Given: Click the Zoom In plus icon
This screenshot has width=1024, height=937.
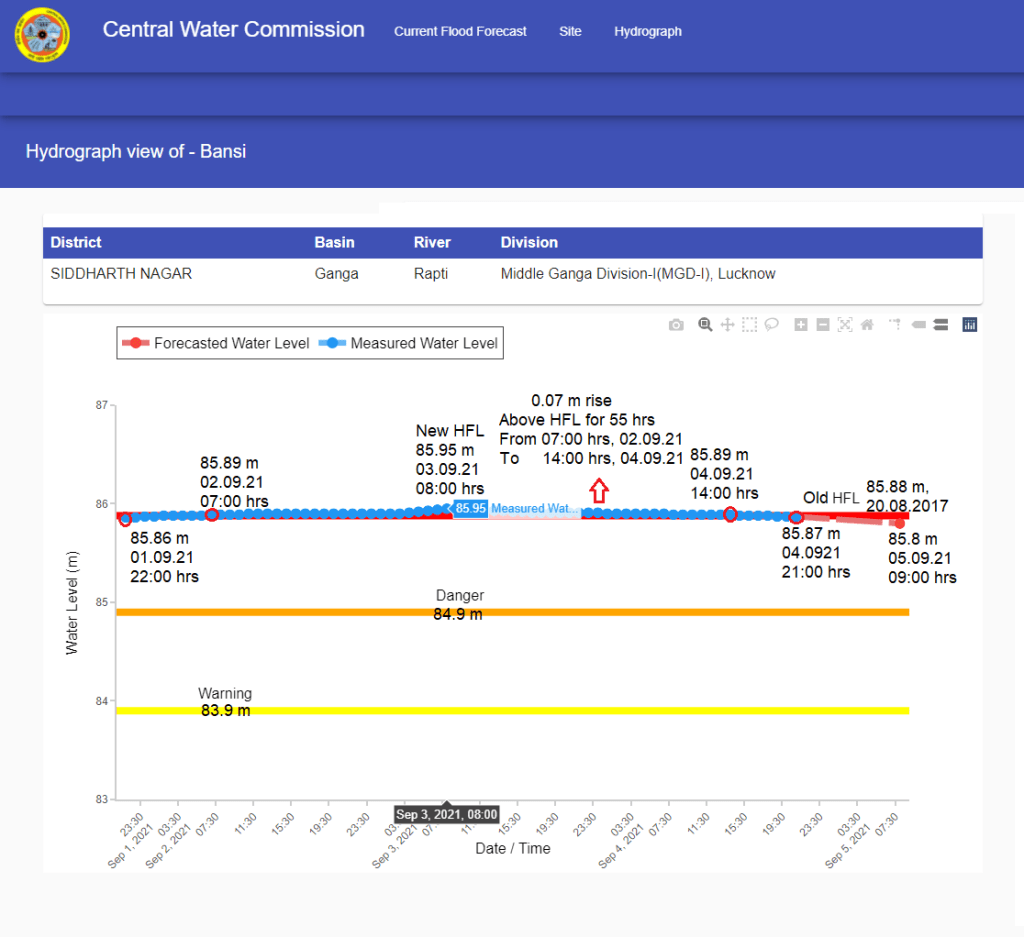Looking at the screenshot, I should coord(800,325).
